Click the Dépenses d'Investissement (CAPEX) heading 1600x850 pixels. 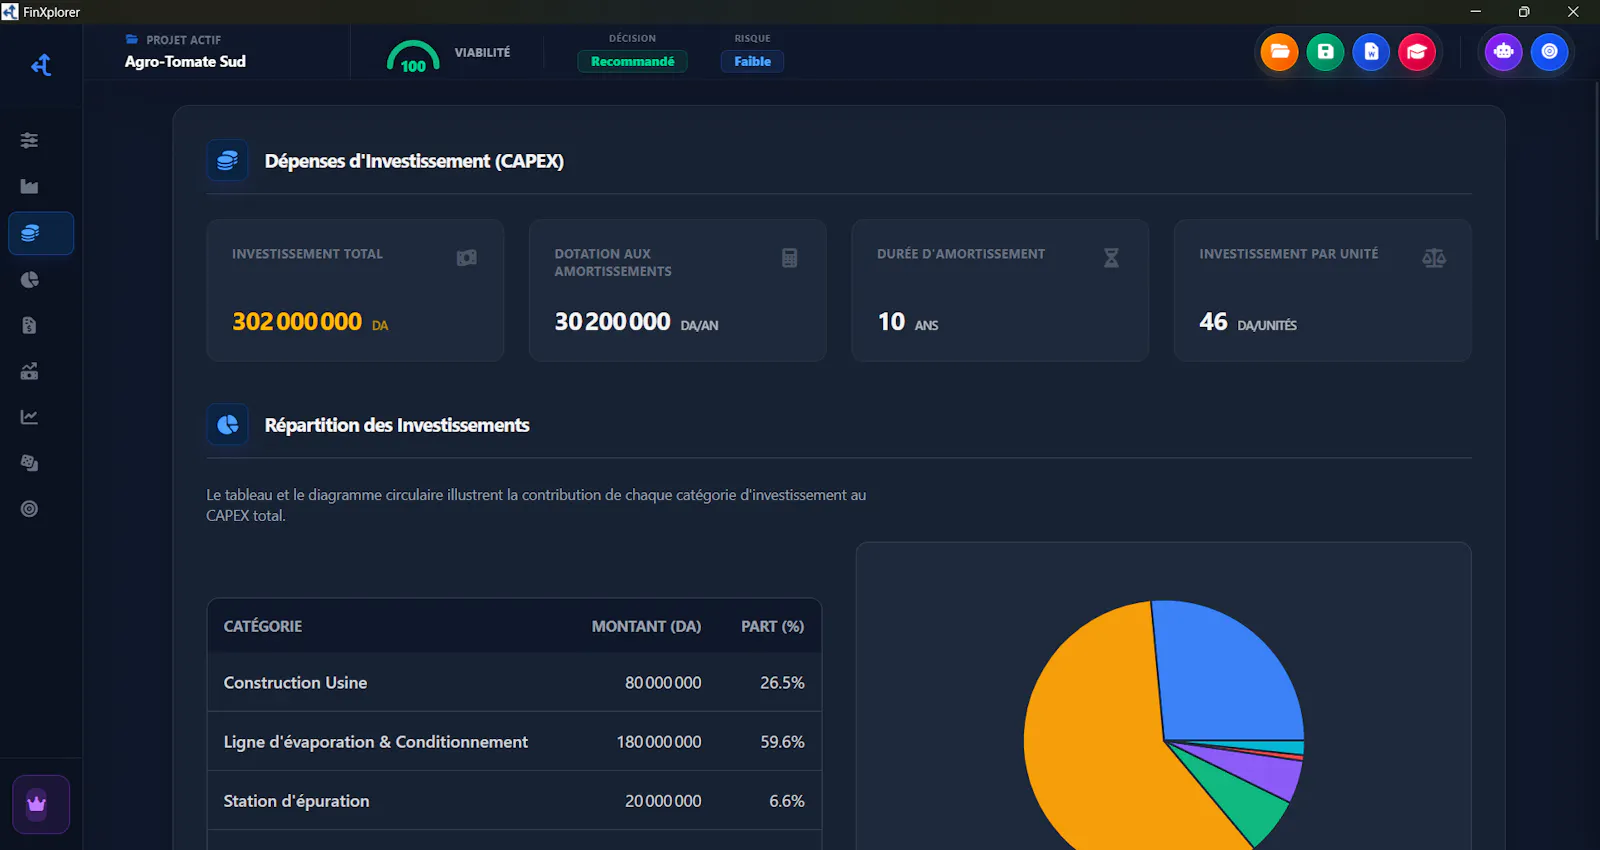(414, 161)
